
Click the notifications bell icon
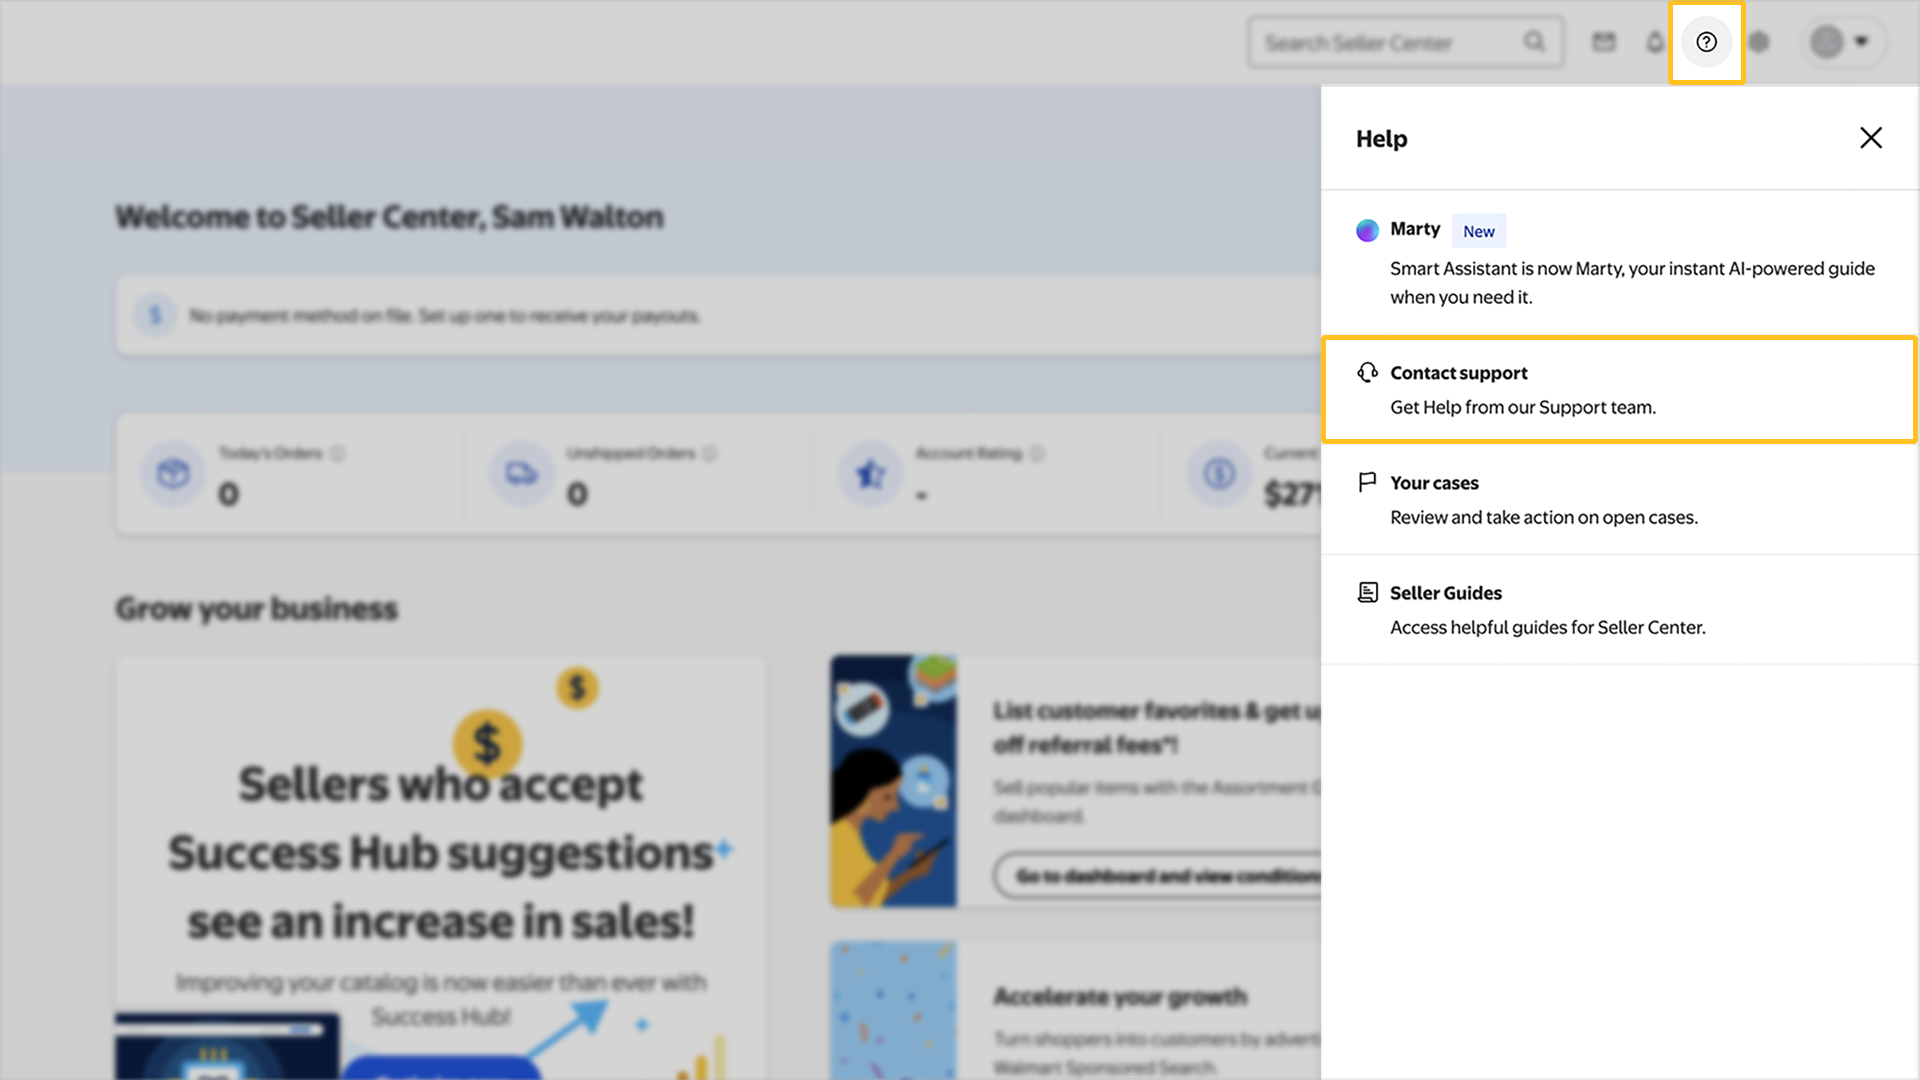1655,42
